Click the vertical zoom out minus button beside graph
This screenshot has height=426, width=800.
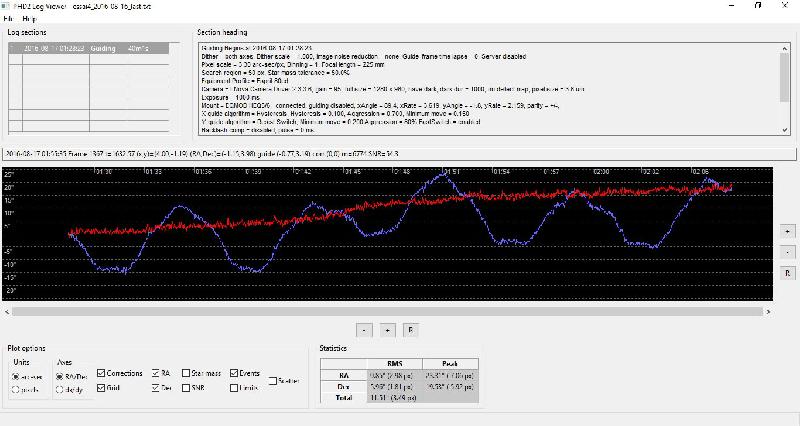coord(787,252)
